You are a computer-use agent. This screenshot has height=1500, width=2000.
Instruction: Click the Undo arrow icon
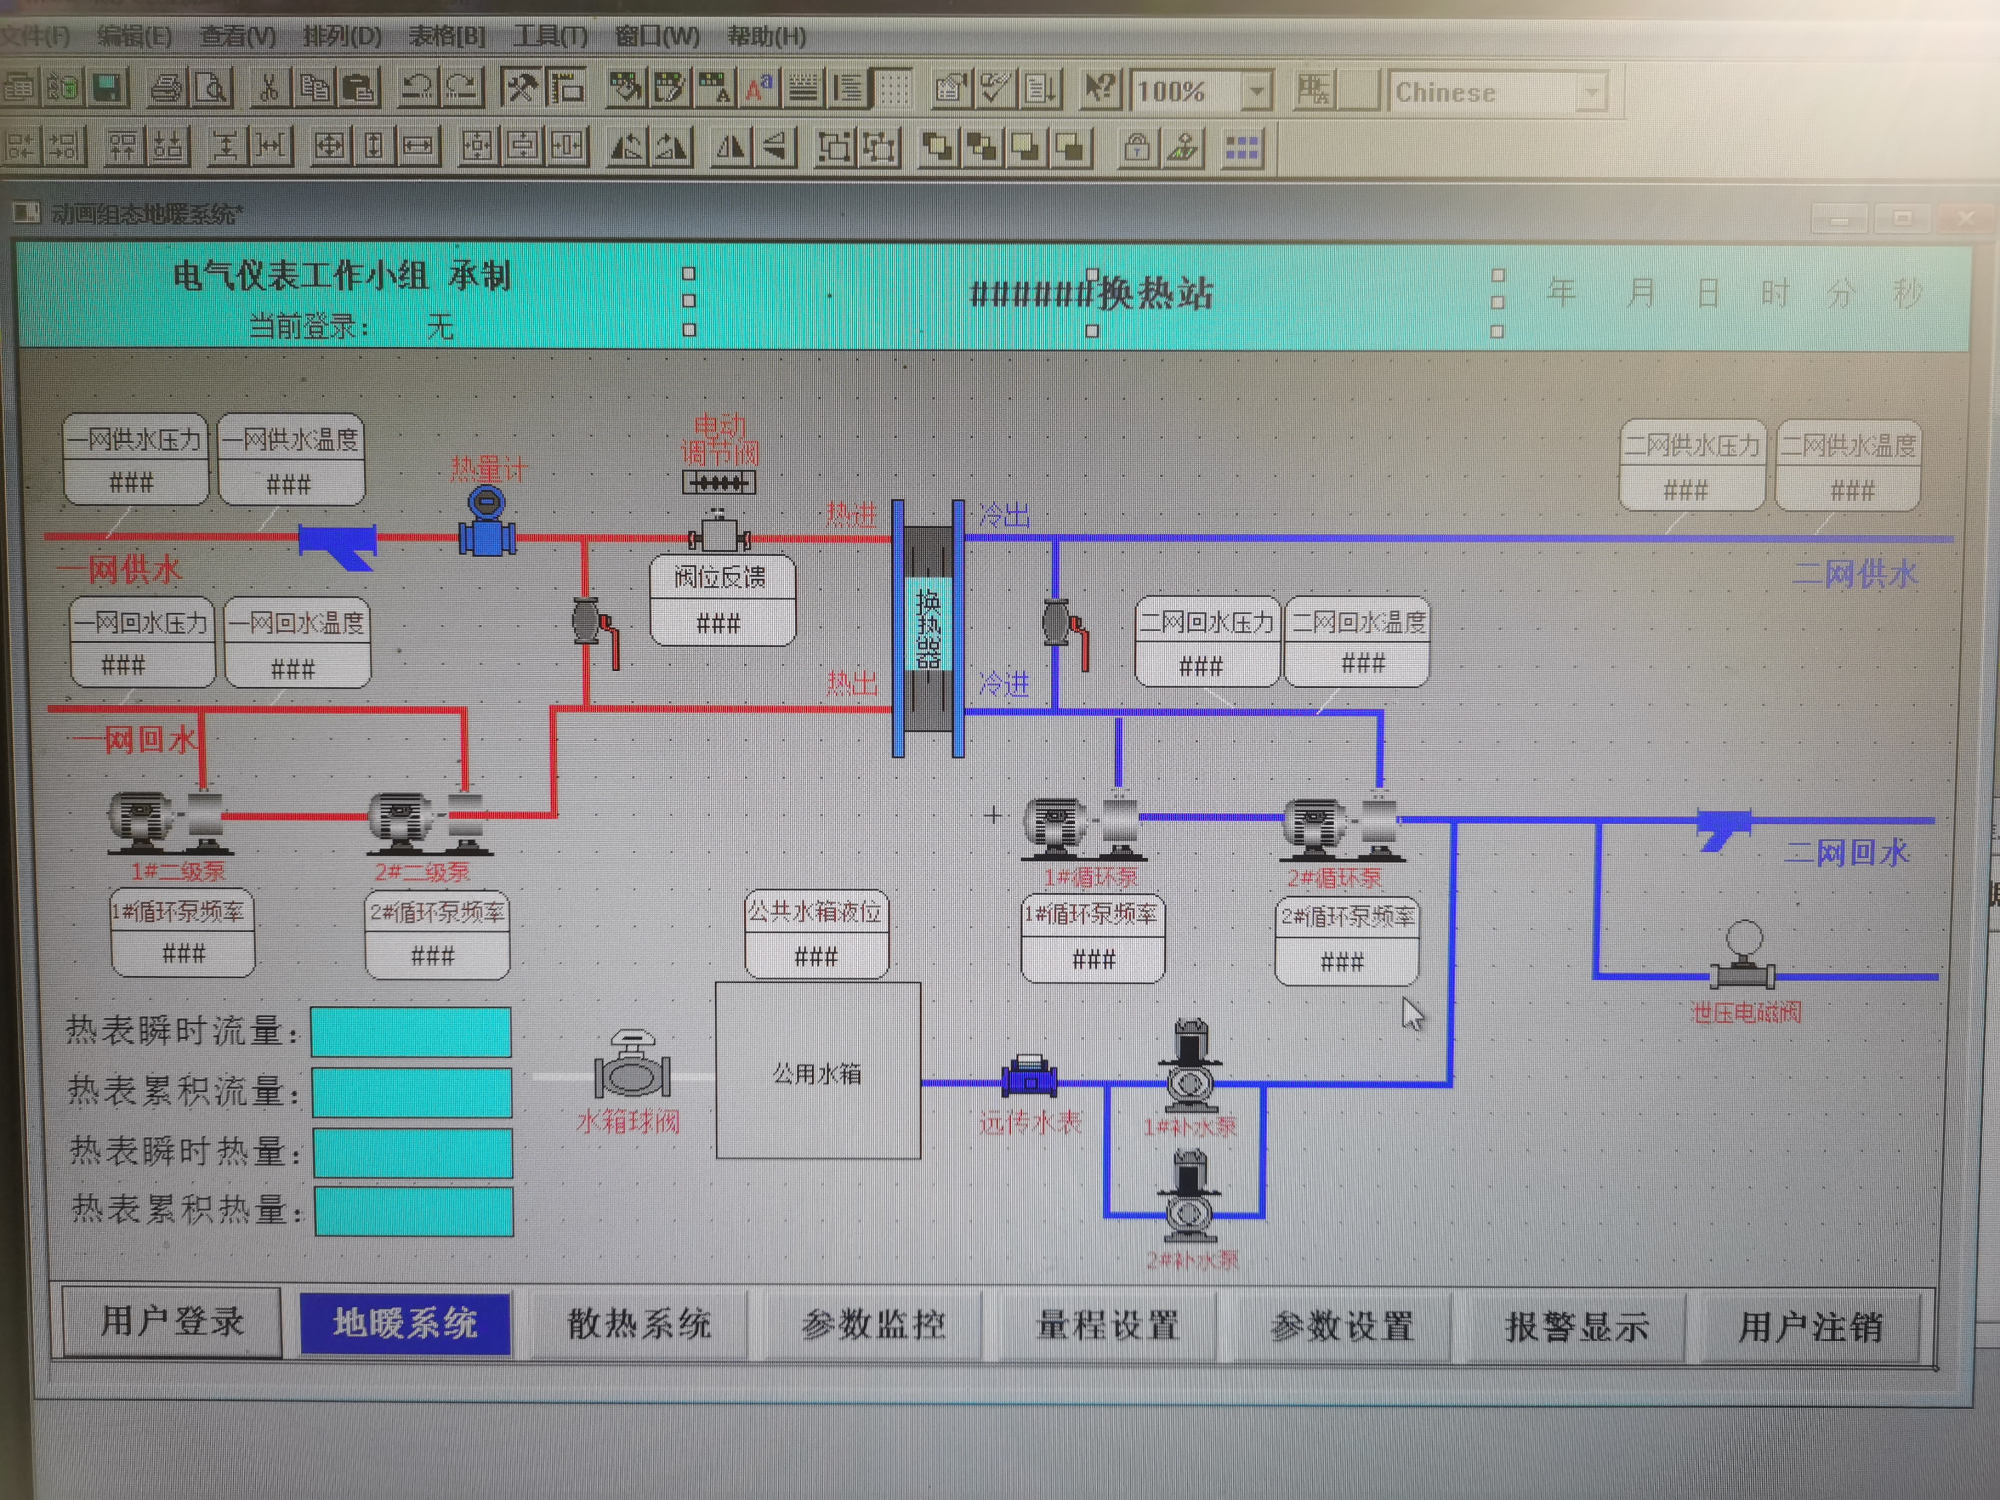pyautogui.click(x=417, y=89)
